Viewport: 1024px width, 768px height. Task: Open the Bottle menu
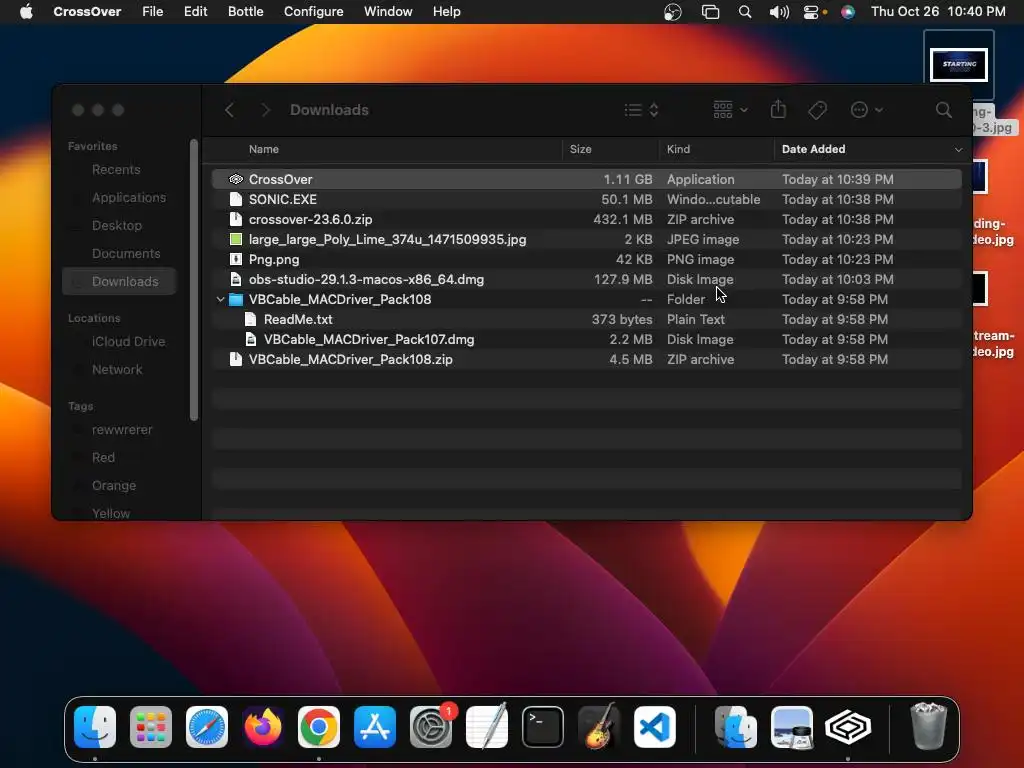point(246,12)
